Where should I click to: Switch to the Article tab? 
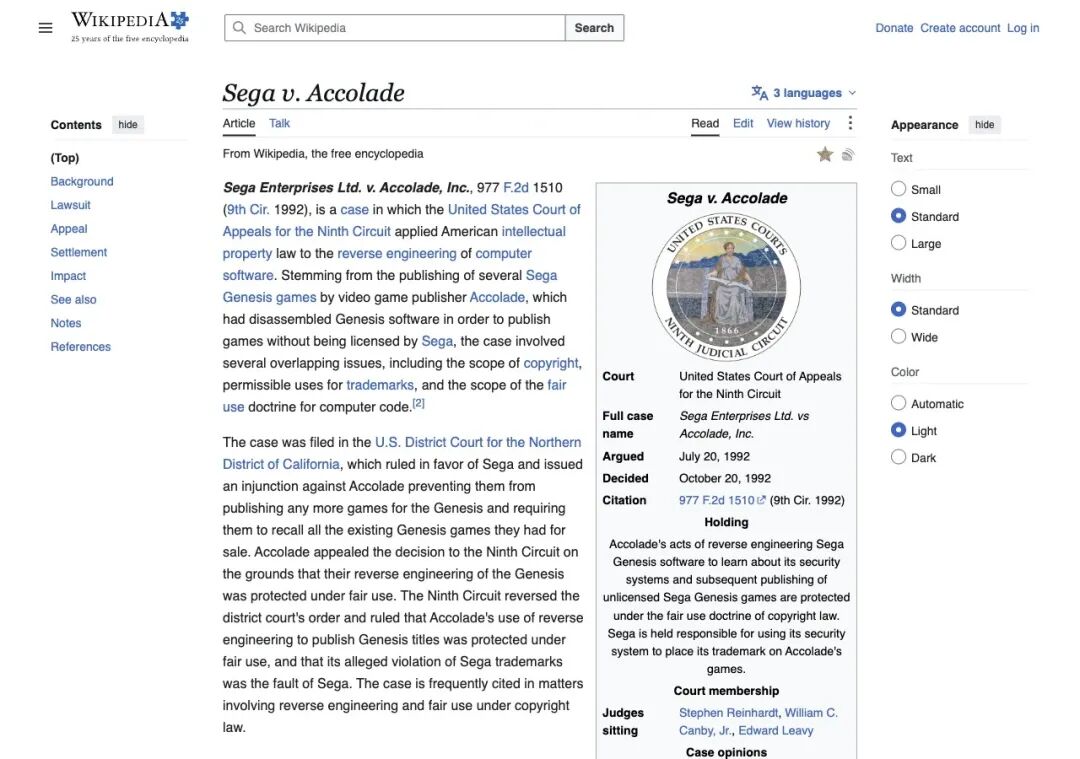pos(238,123)
